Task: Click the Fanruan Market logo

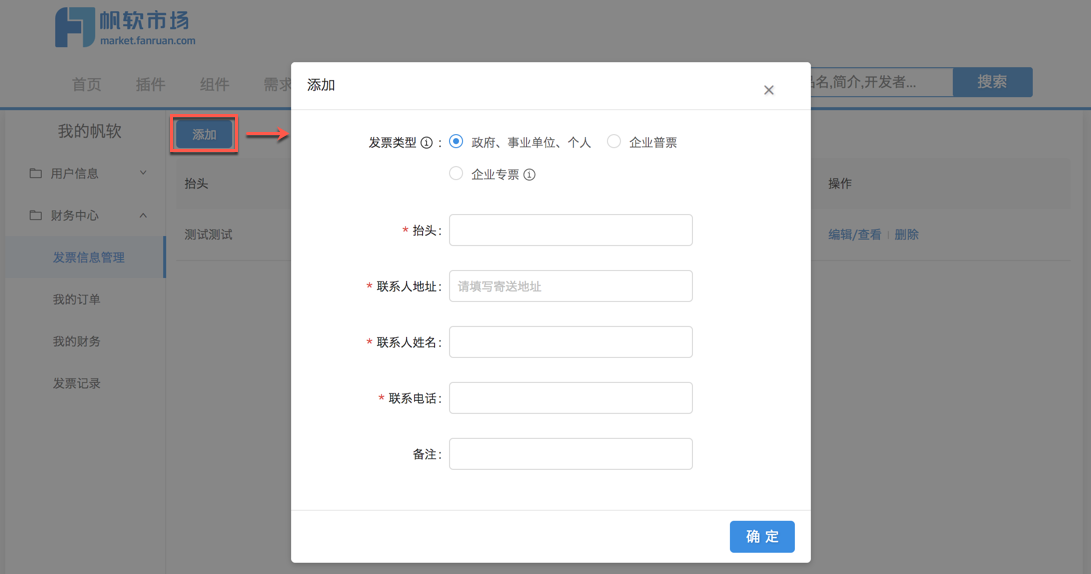Action: pyautogui.click(x=125, y=28)
